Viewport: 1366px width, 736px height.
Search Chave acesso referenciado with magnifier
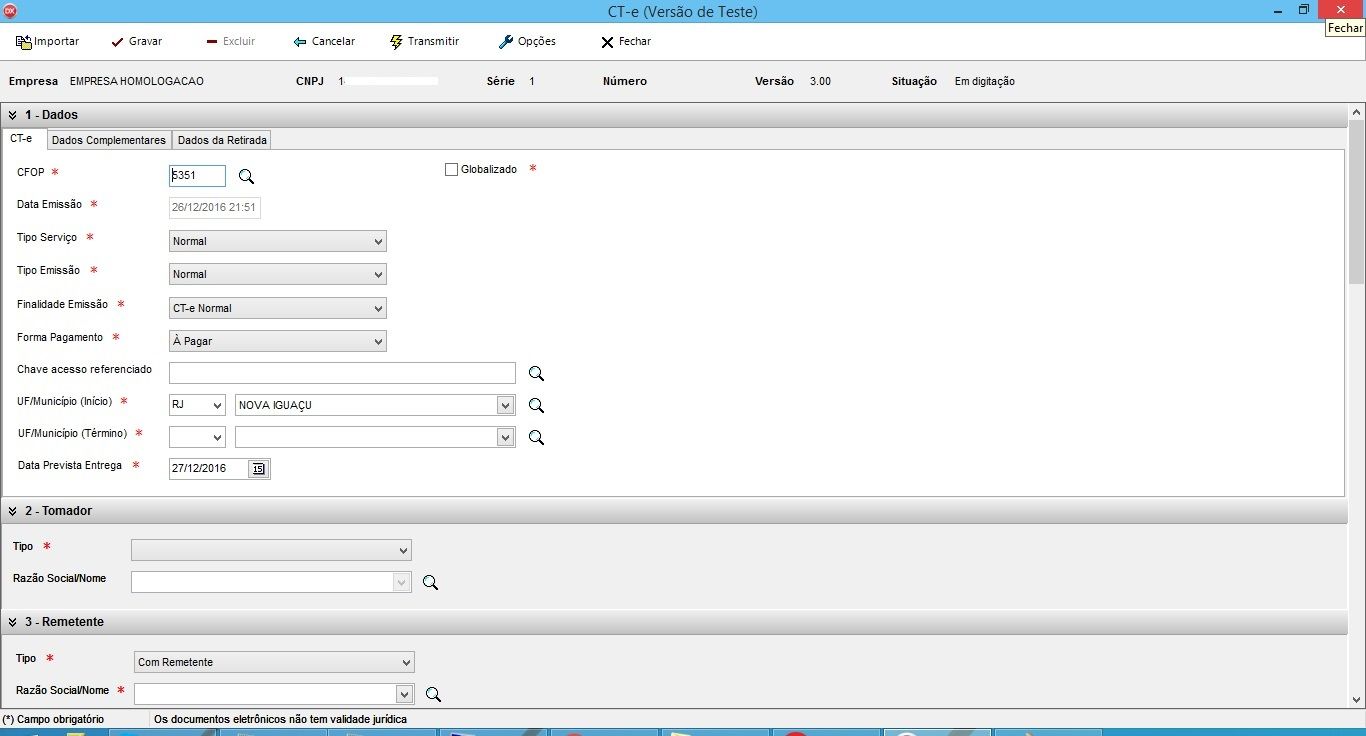[x=536, y=373]
